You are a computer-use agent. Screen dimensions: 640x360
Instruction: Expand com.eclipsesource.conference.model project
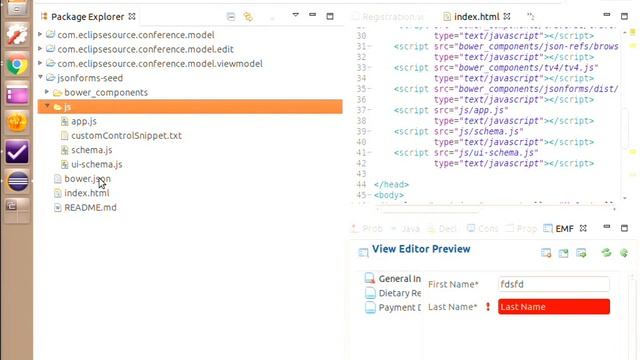pyautogui.click(x=40, y=34)
